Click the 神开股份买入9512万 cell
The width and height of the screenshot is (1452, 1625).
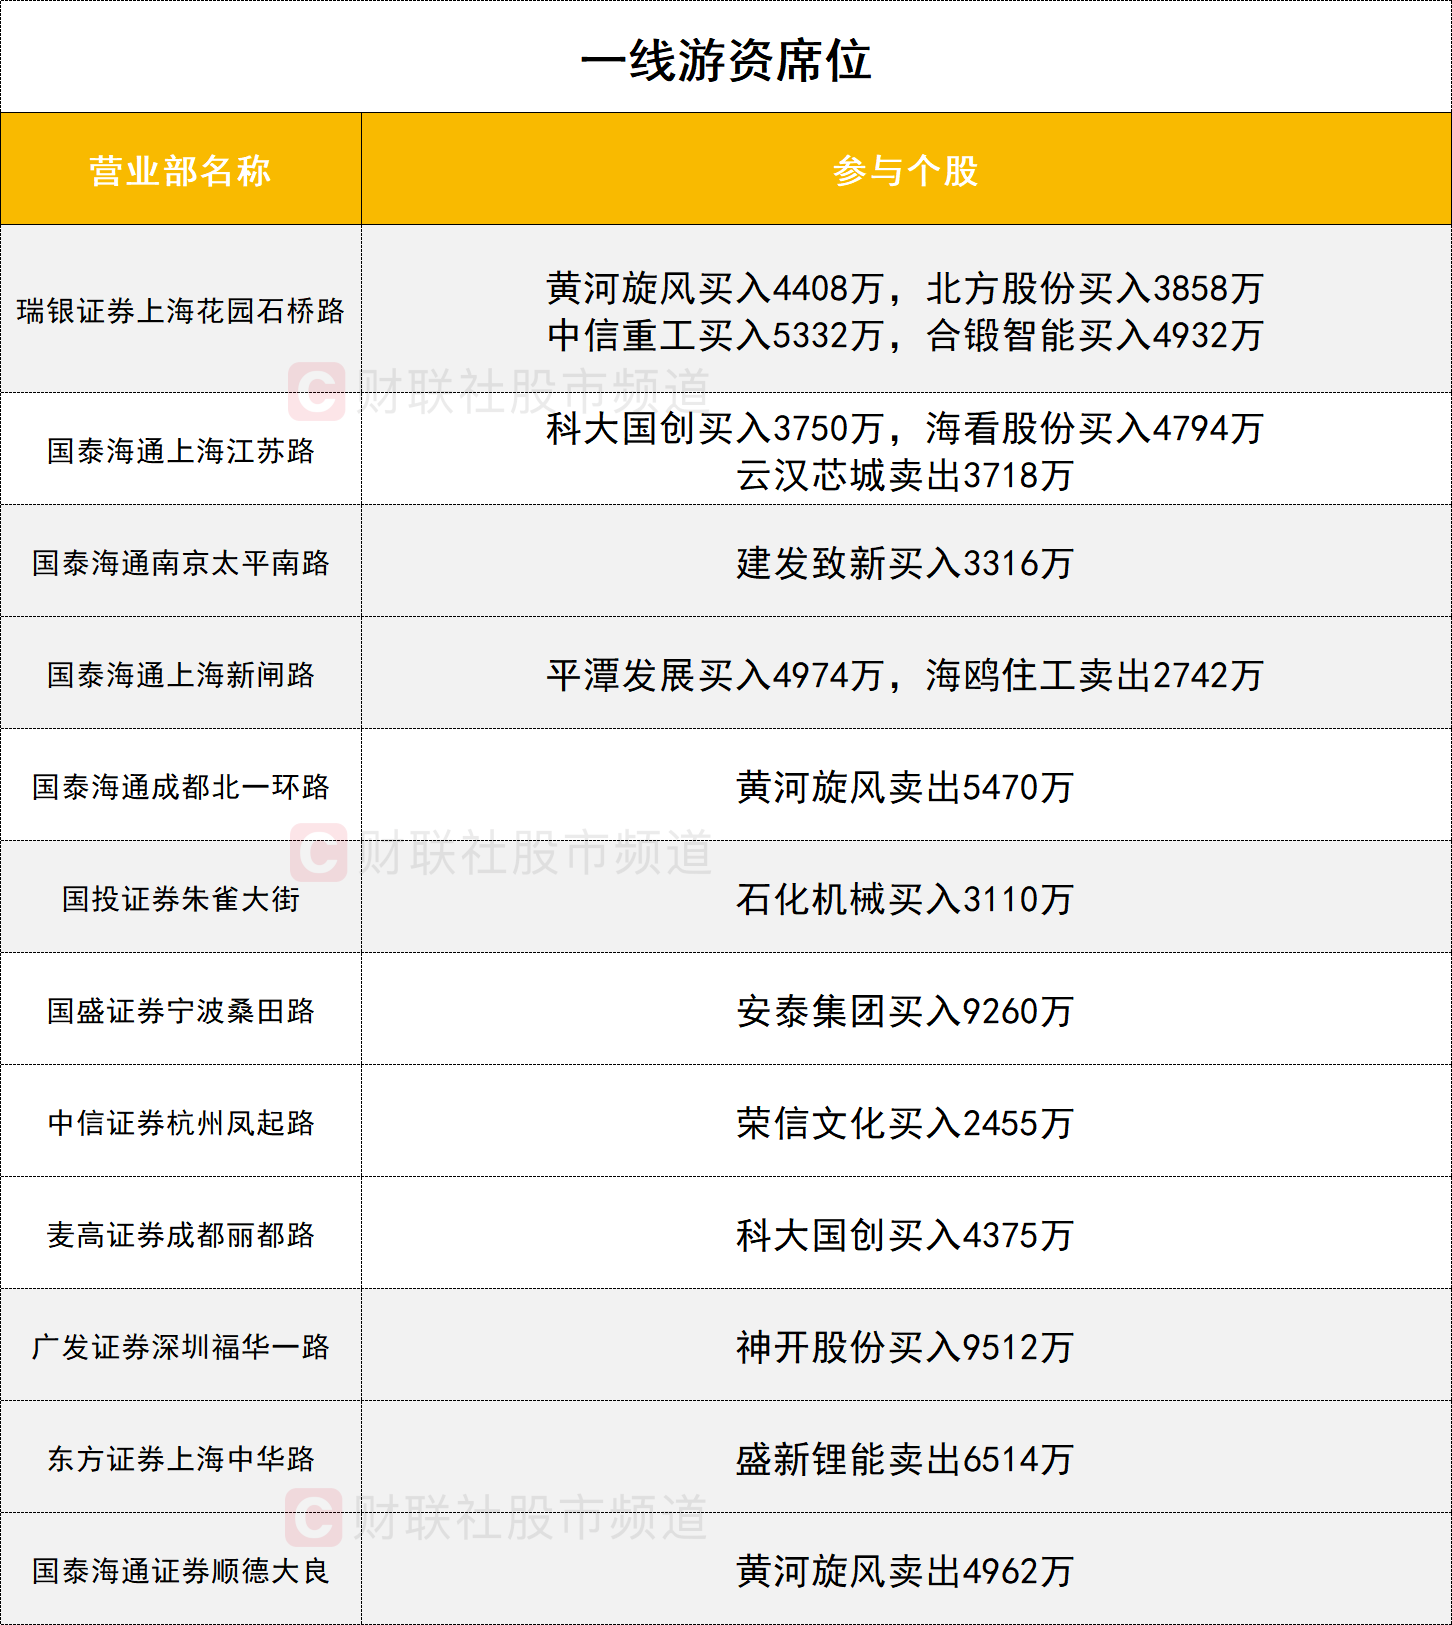[x=906, y=1347]
